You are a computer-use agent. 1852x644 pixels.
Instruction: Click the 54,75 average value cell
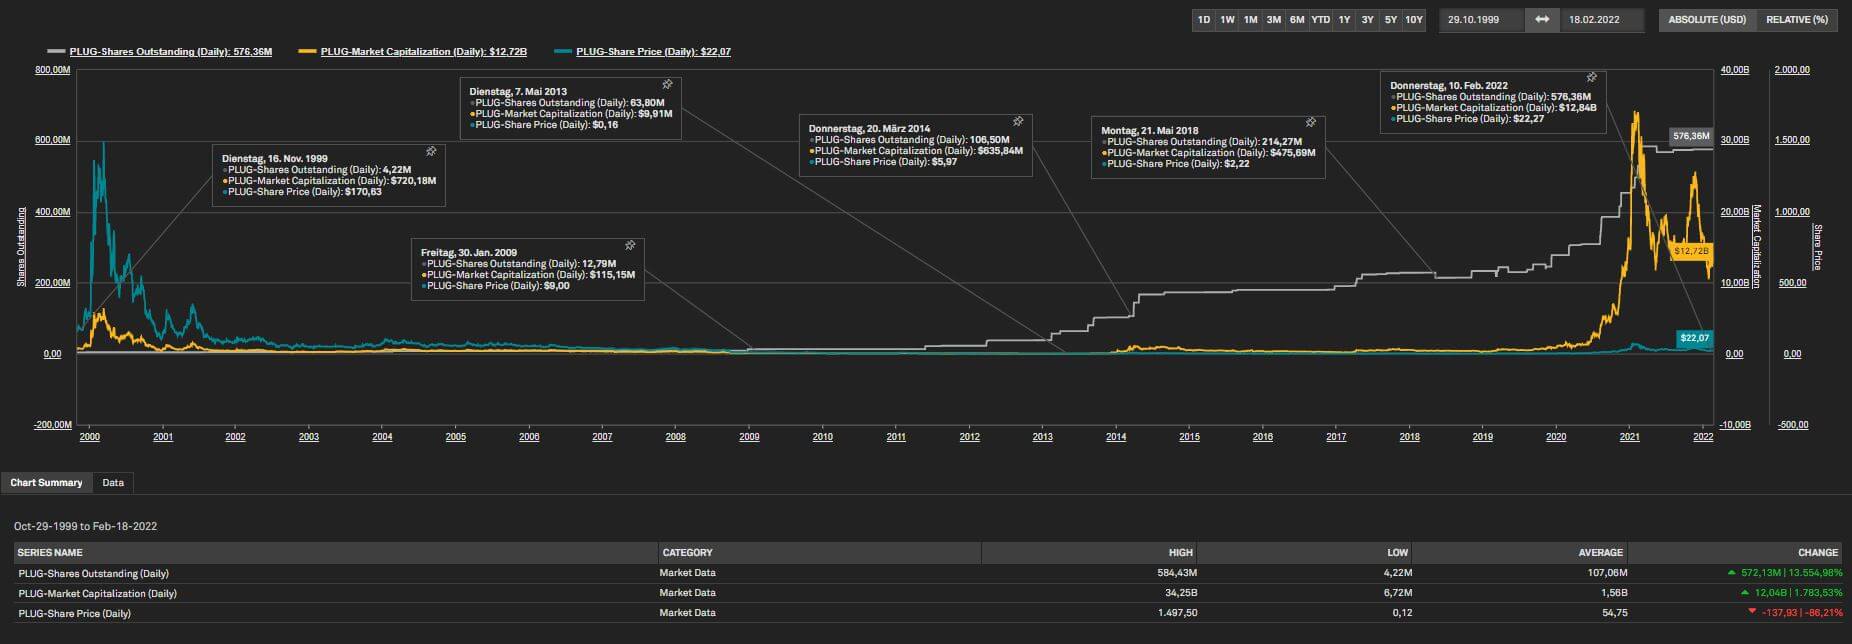(1615, 613)
